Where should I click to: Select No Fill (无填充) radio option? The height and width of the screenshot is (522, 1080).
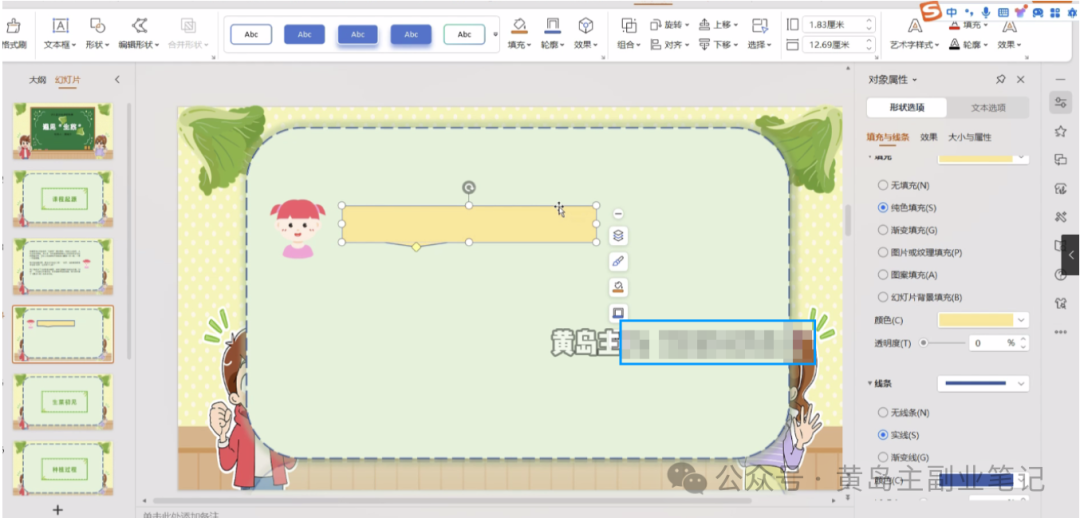click(882, 185)
